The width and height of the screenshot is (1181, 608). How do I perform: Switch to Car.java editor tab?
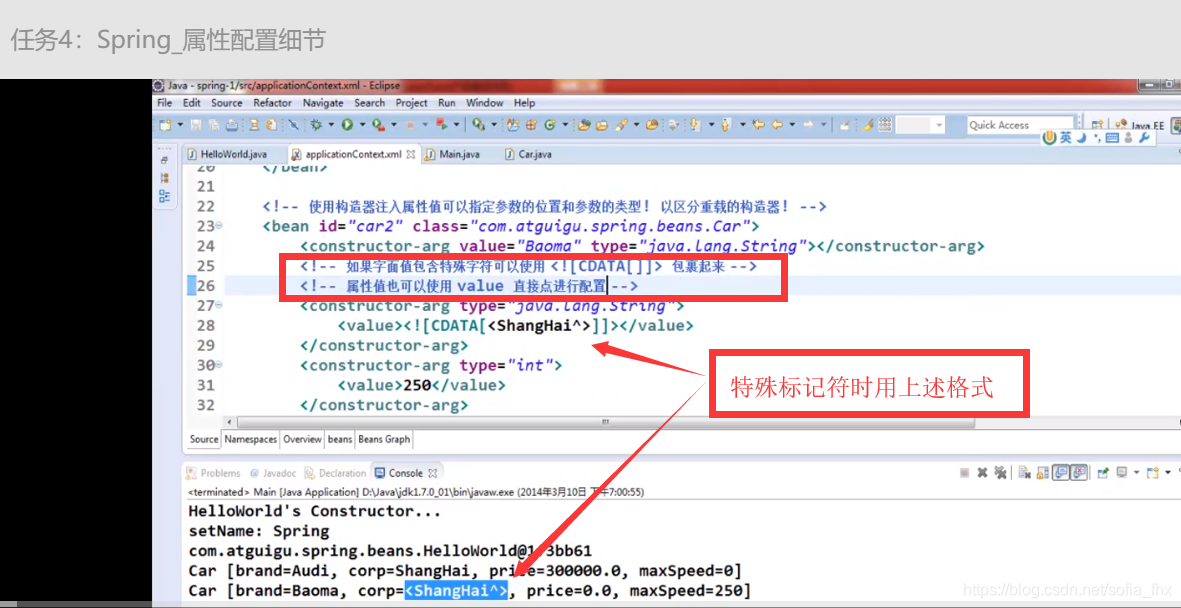528,154
